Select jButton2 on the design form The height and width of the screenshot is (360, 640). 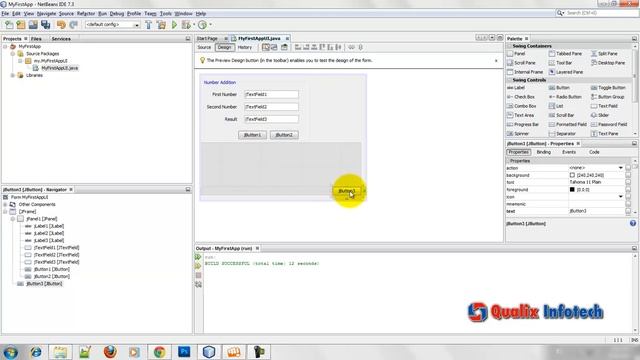(x=284, y=135)
